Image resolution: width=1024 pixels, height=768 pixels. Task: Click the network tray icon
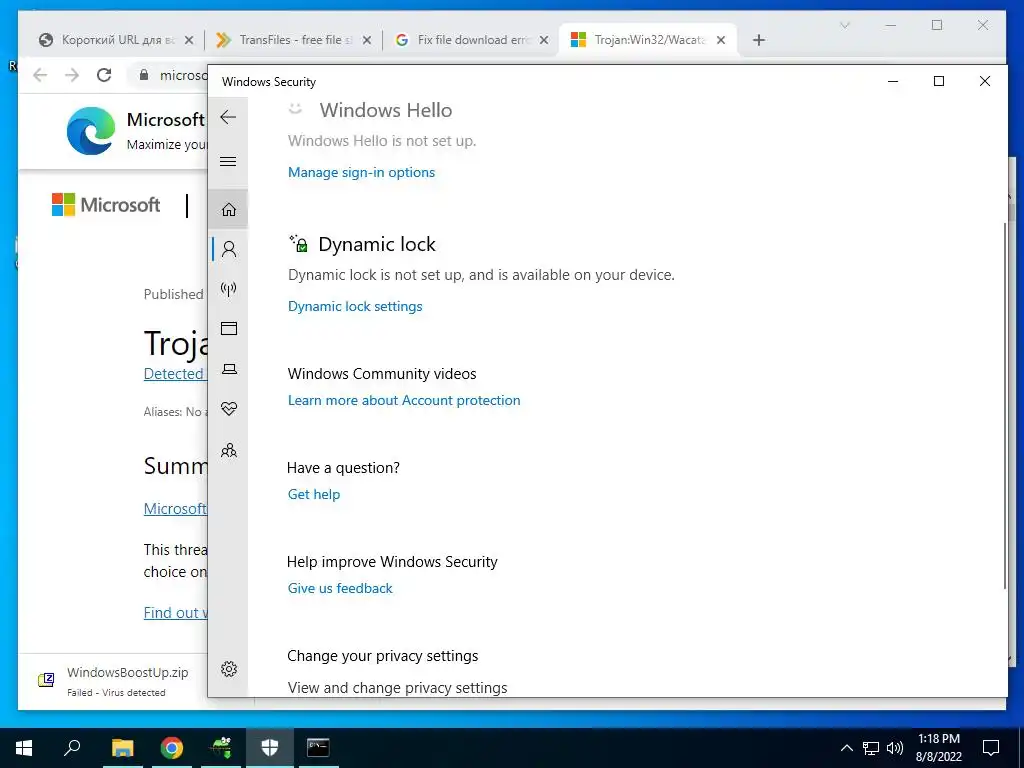pos(871,748)
